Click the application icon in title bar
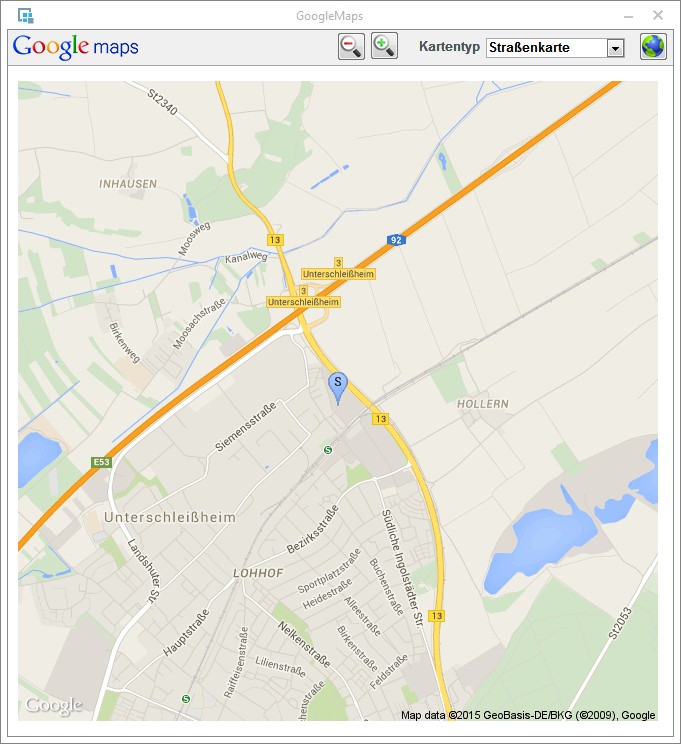Image resolution: width=681 pixels, height=744 pixels. point(26,16)
